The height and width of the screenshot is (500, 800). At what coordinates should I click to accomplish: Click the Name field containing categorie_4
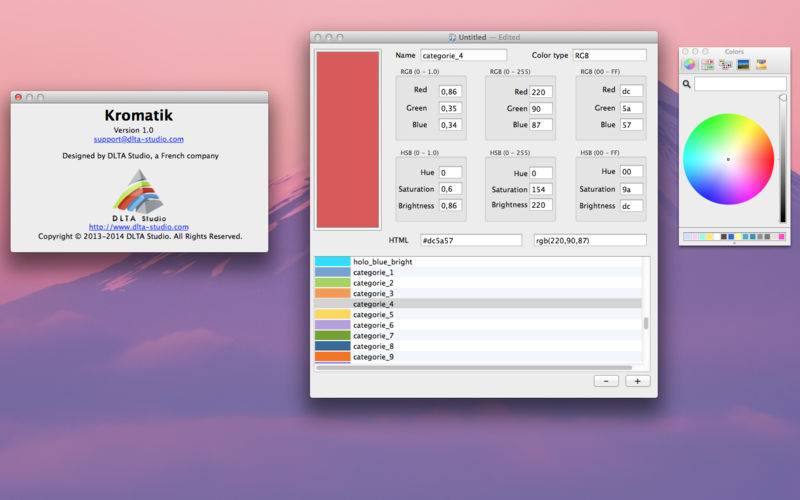click(x=464, y=55)
